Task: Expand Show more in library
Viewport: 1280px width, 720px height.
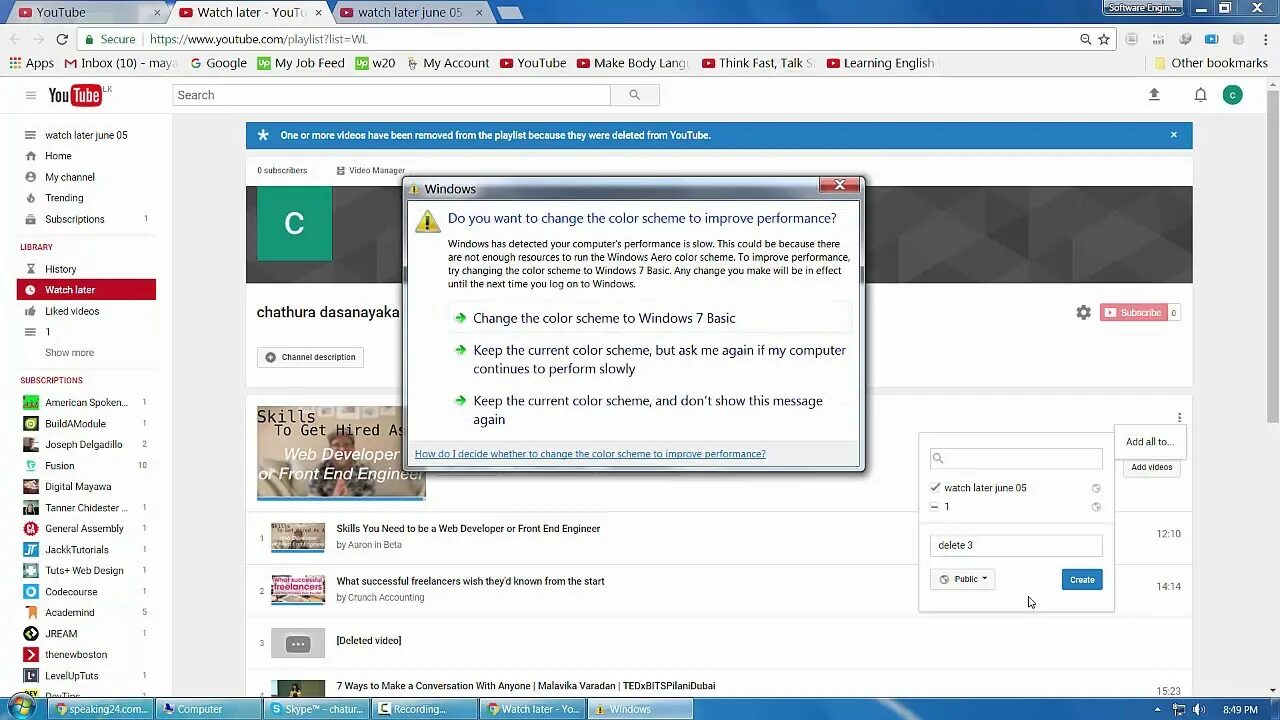Action: (69, 353)
